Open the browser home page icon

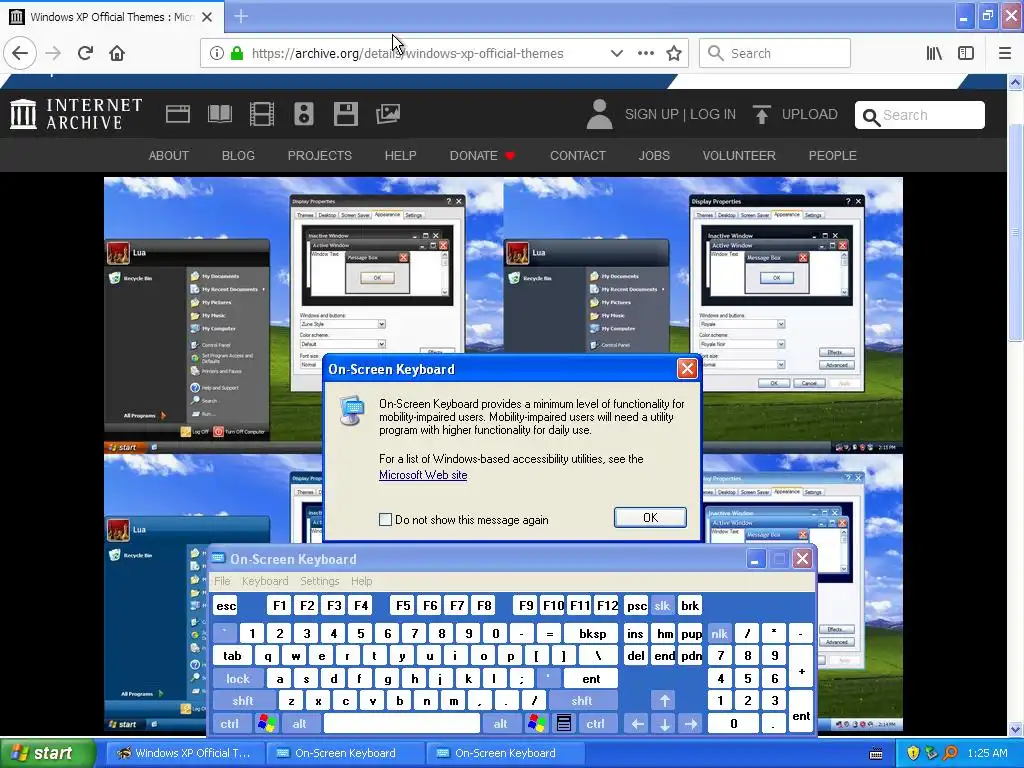point(117,54)
